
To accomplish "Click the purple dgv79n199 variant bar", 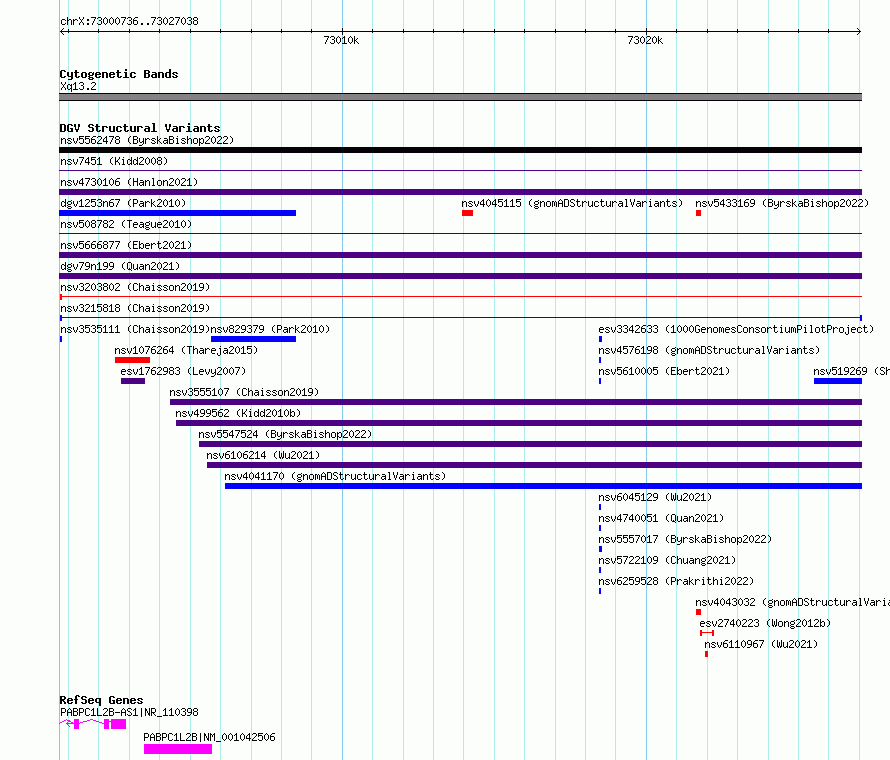I will point(460,276).
